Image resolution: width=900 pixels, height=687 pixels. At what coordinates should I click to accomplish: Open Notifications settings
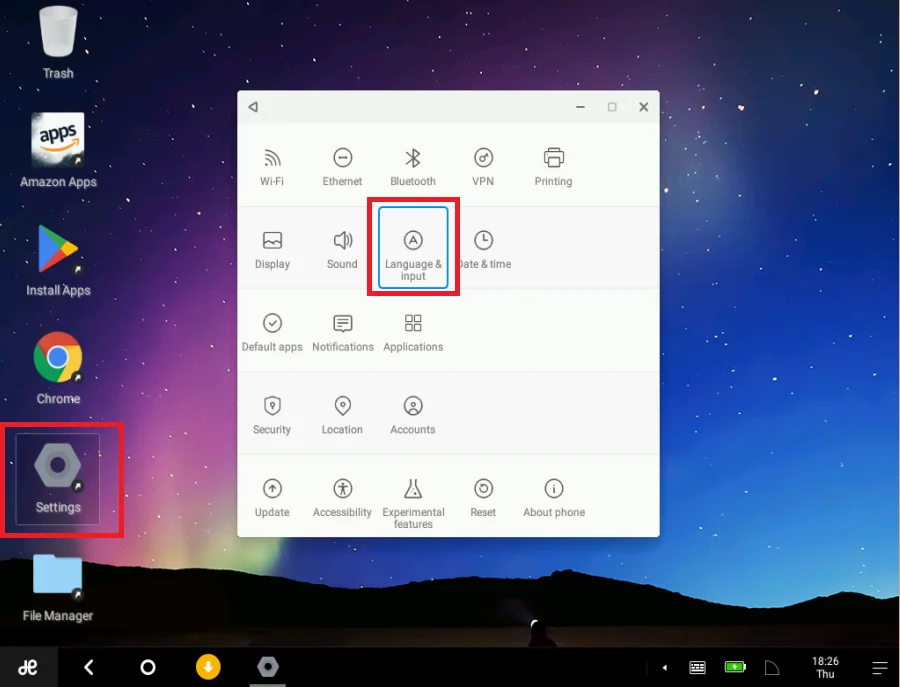click(342, 332)
